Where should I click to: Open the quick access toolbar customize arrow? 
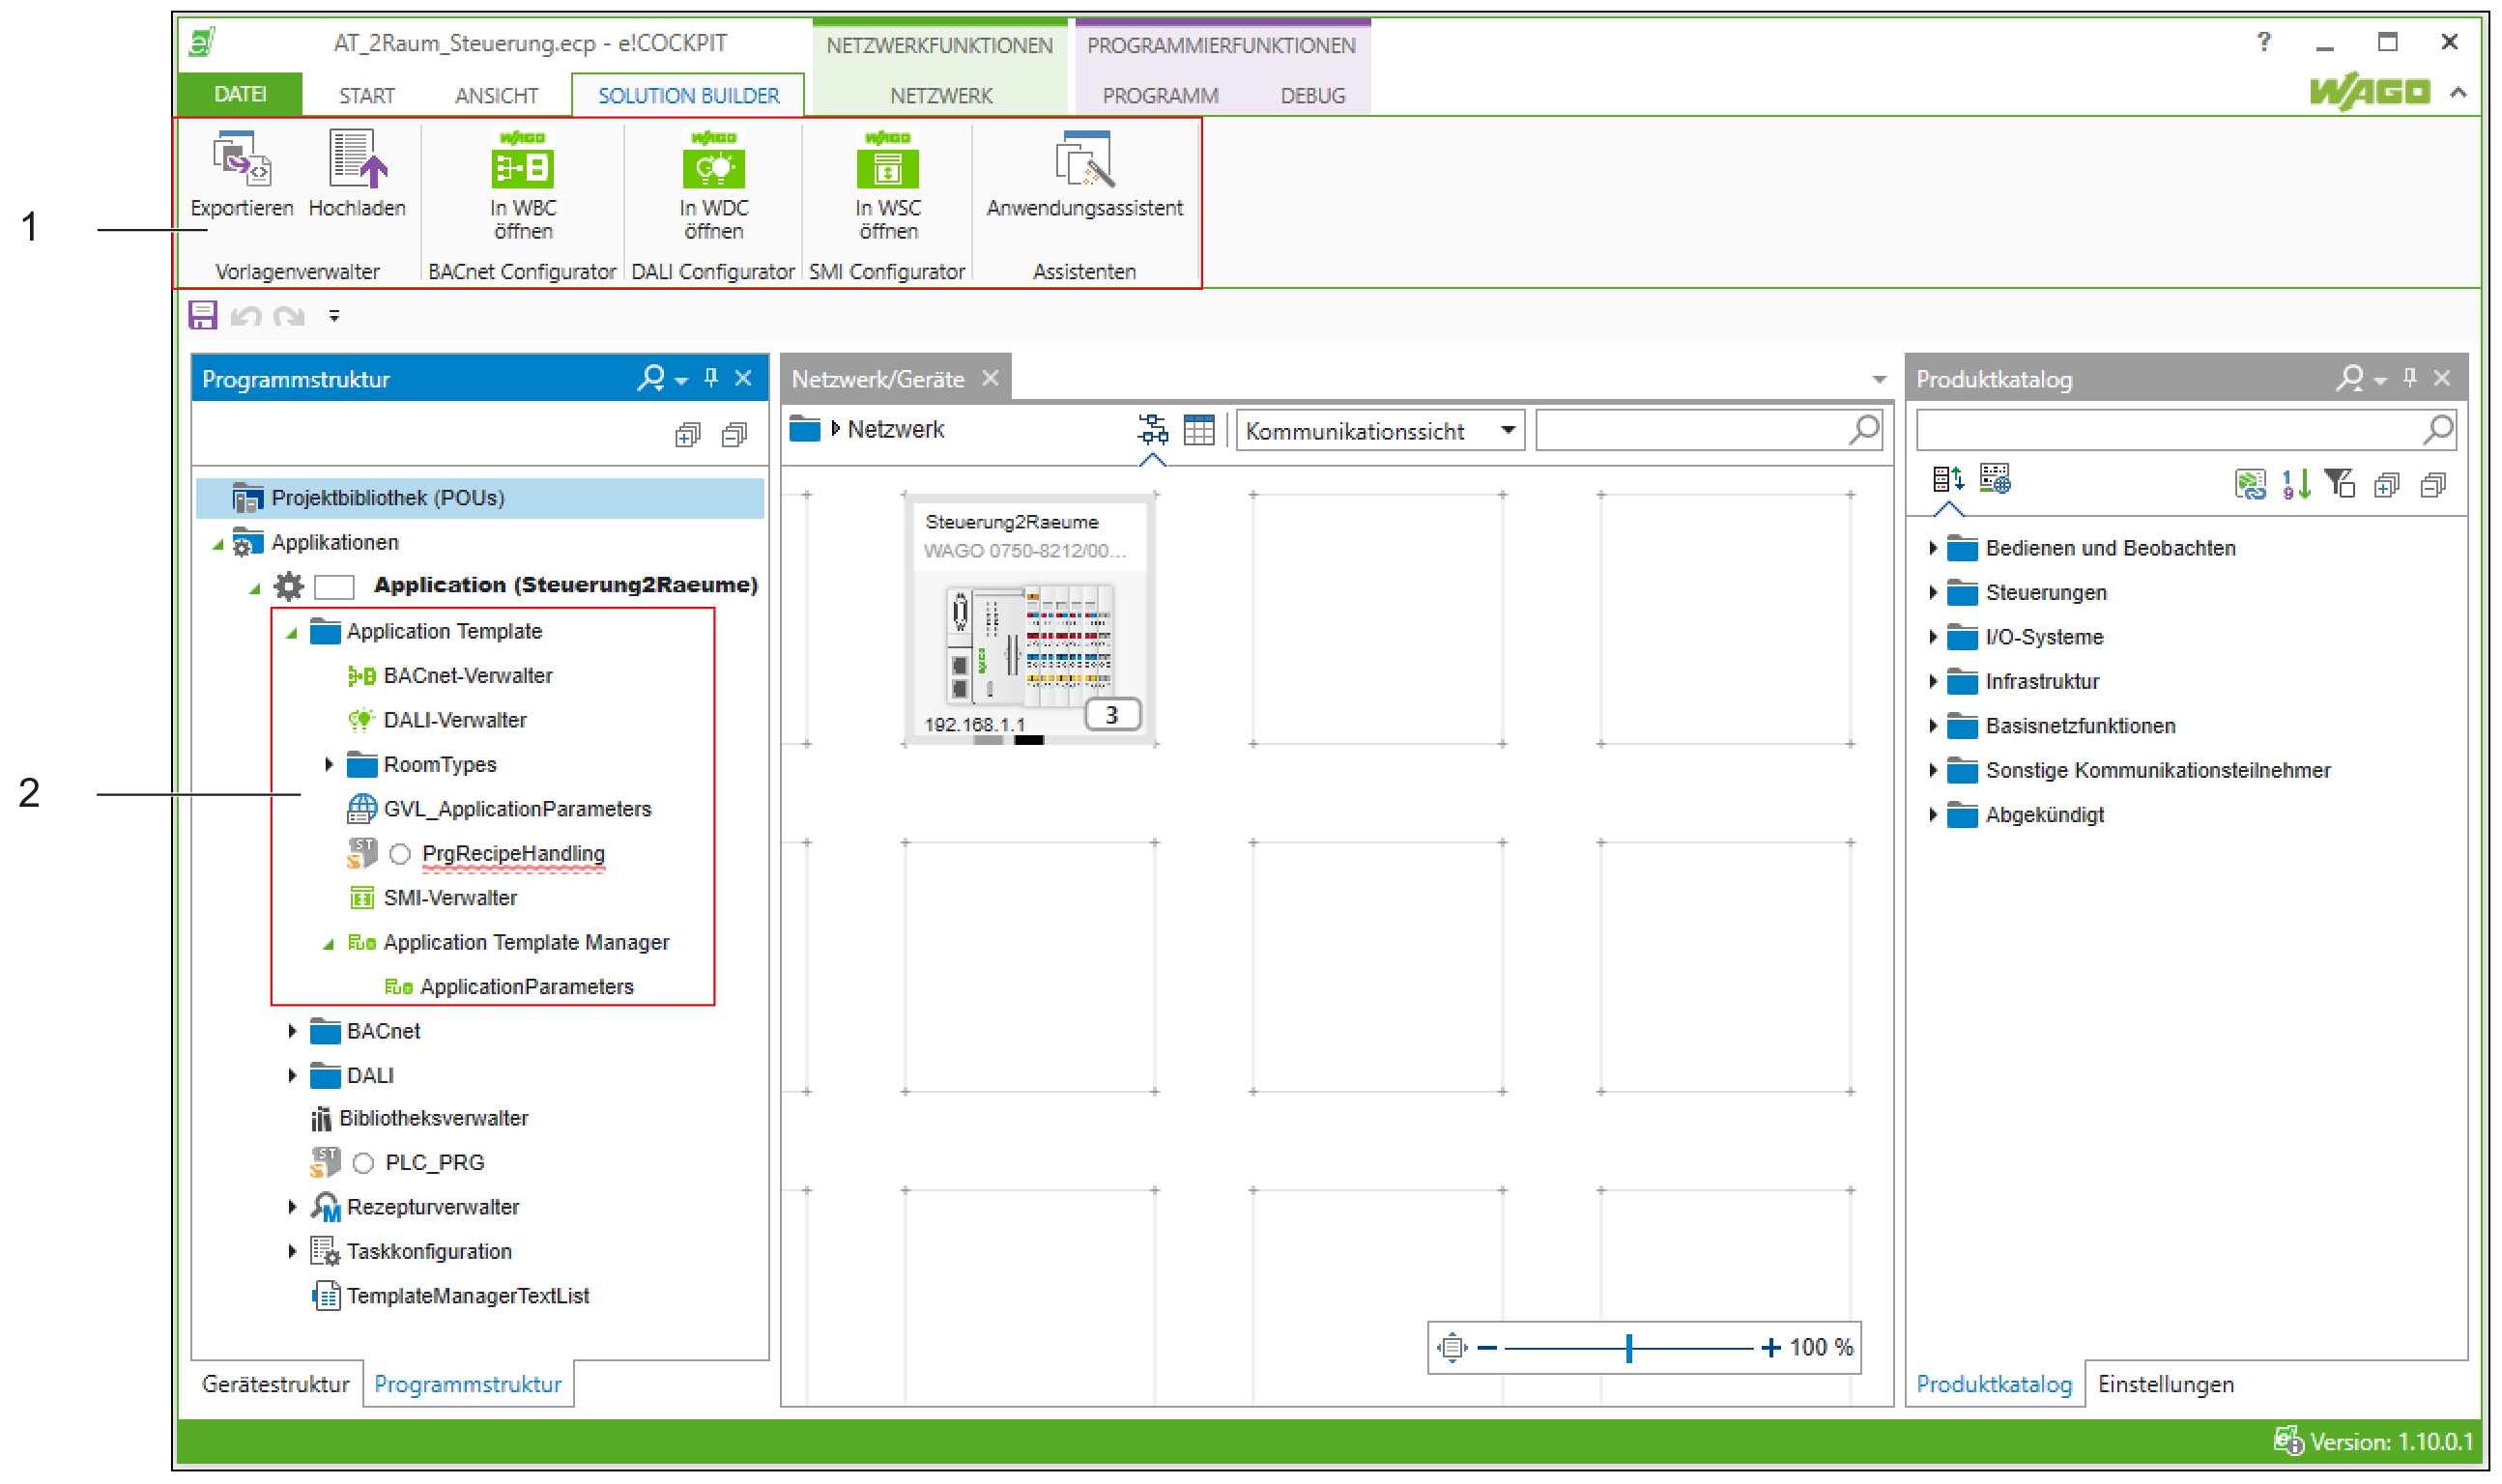tap(334, 316)
